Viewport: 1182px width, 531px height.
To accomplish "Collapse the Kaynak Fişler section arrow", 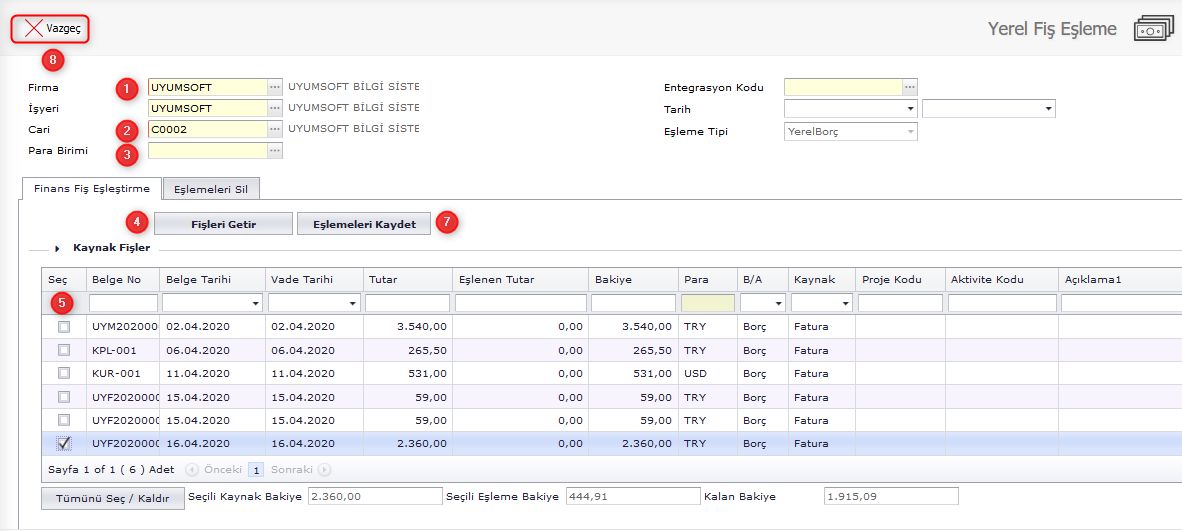I will pos(58,247).
